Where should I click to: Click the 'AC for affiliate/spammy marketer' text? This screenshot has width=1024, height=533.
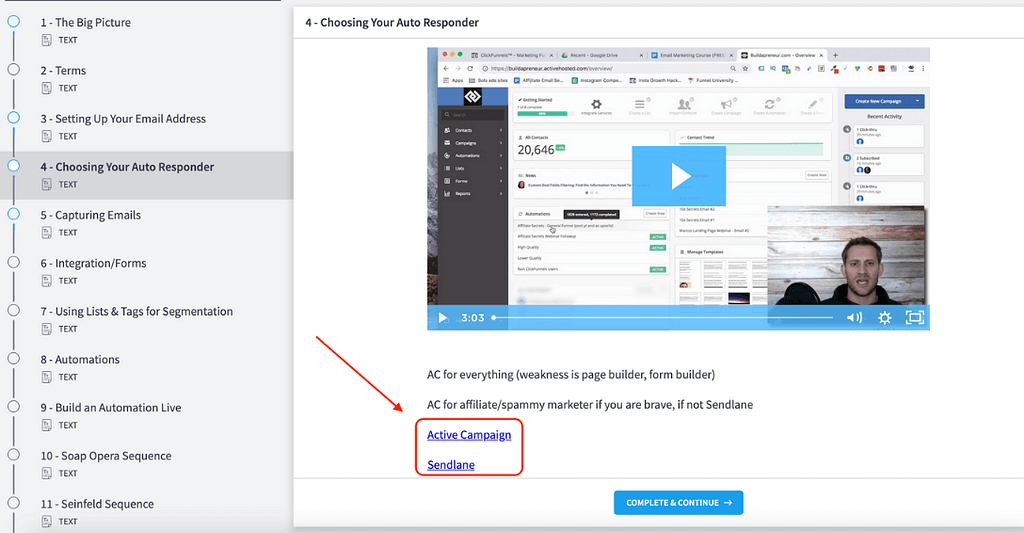coord(590,405)
